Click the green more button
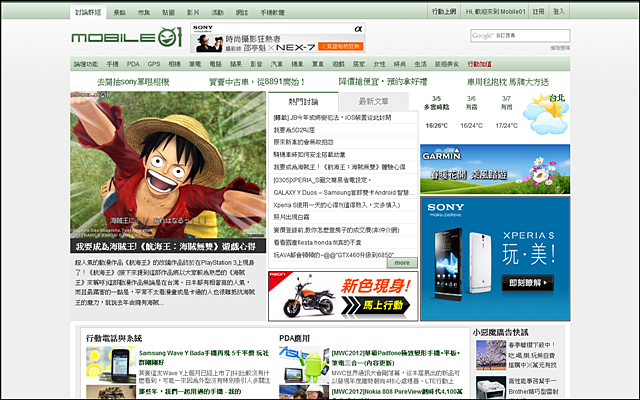Screen dimensions: 640x400 tap(402, 263)
